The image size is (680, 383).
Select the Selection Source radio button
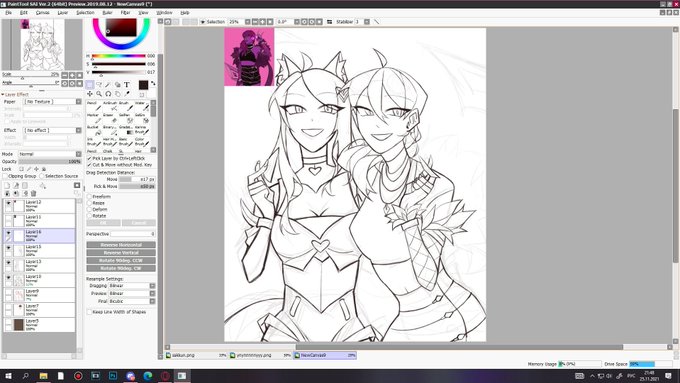42,176
